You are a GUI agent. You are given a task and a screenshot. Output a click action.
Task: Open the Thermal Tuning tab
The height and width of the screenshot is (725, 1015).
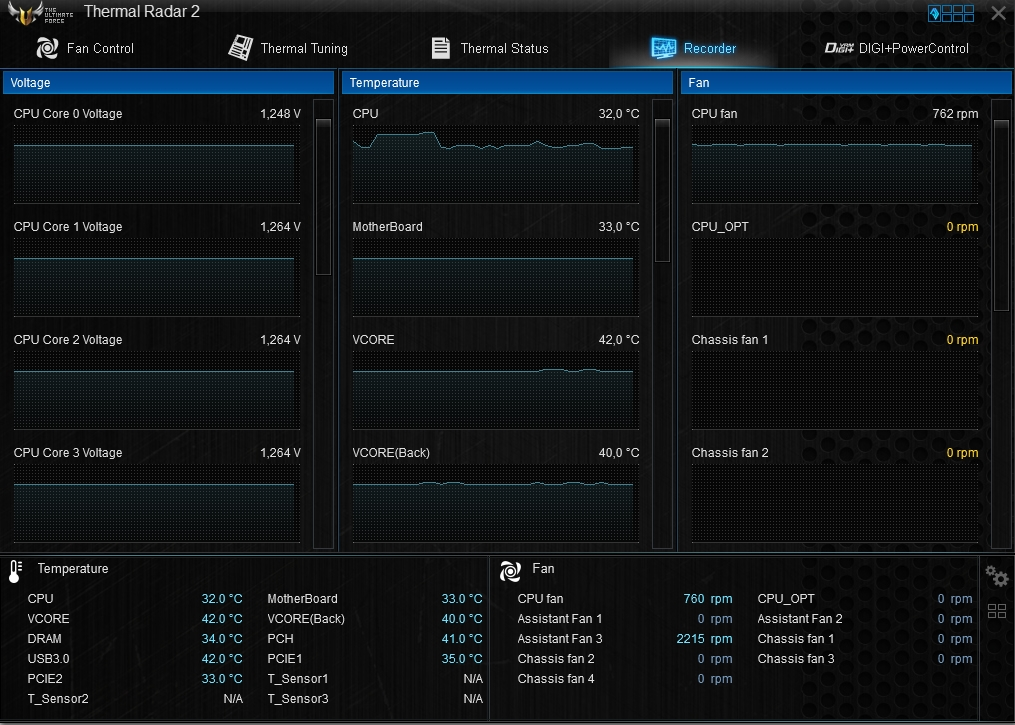tap(288, 48)
